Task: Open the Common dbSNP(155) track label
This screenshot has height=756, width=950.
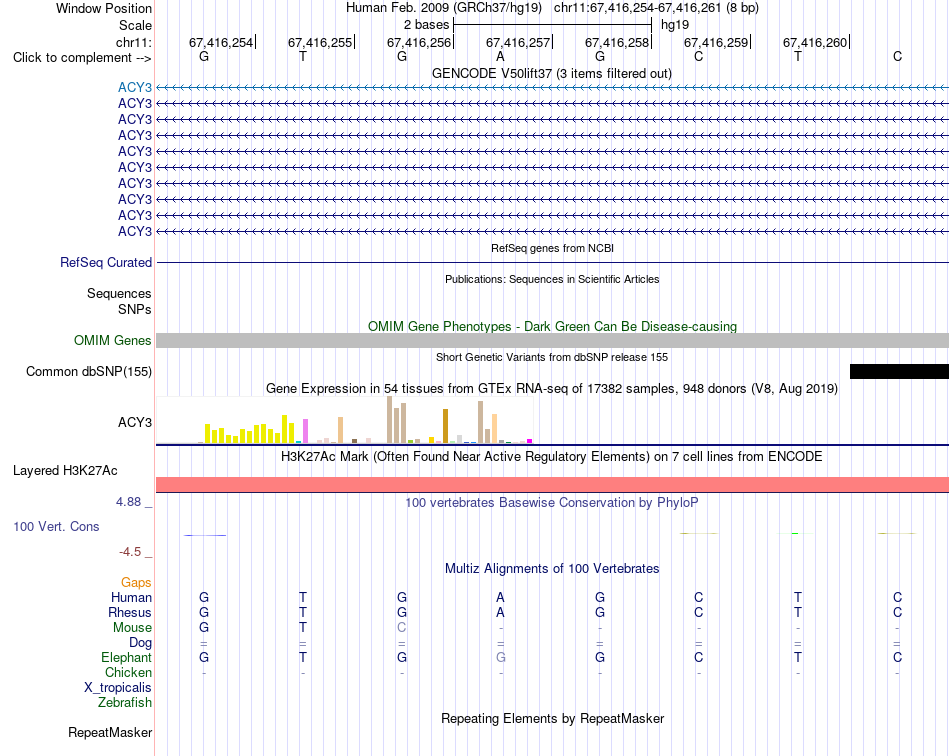Action: (x=89, y=371)
